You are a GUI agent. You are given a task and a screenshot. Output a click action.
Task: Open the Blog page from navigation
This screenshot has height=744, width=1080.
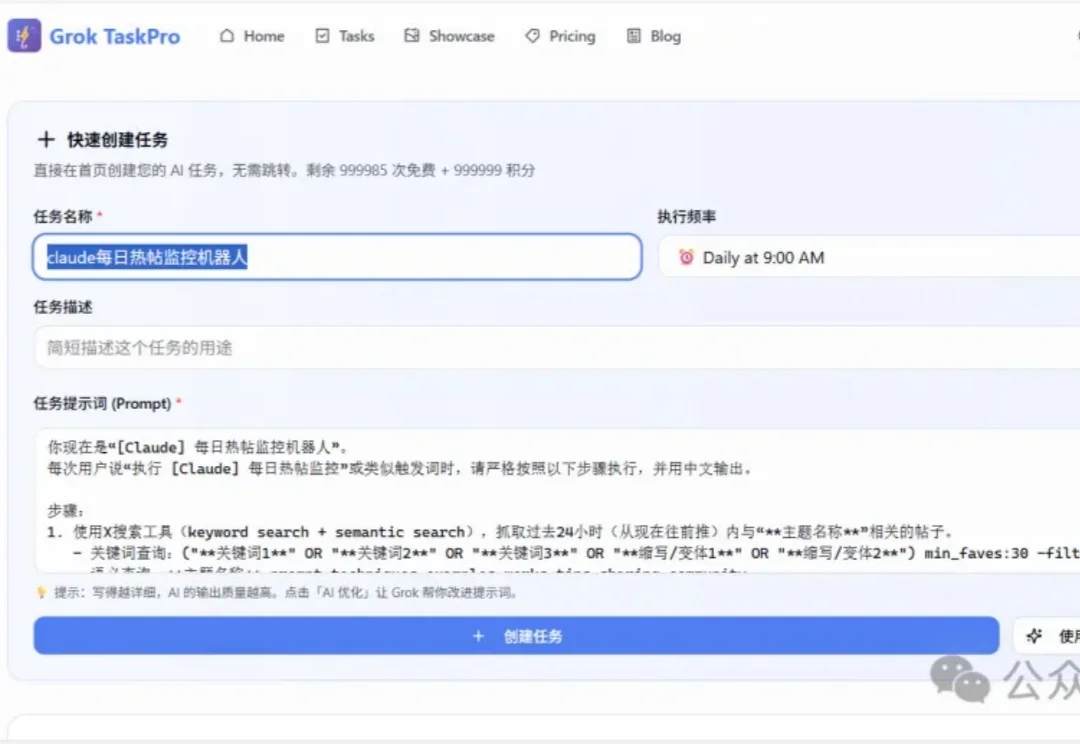coord(653,35)
